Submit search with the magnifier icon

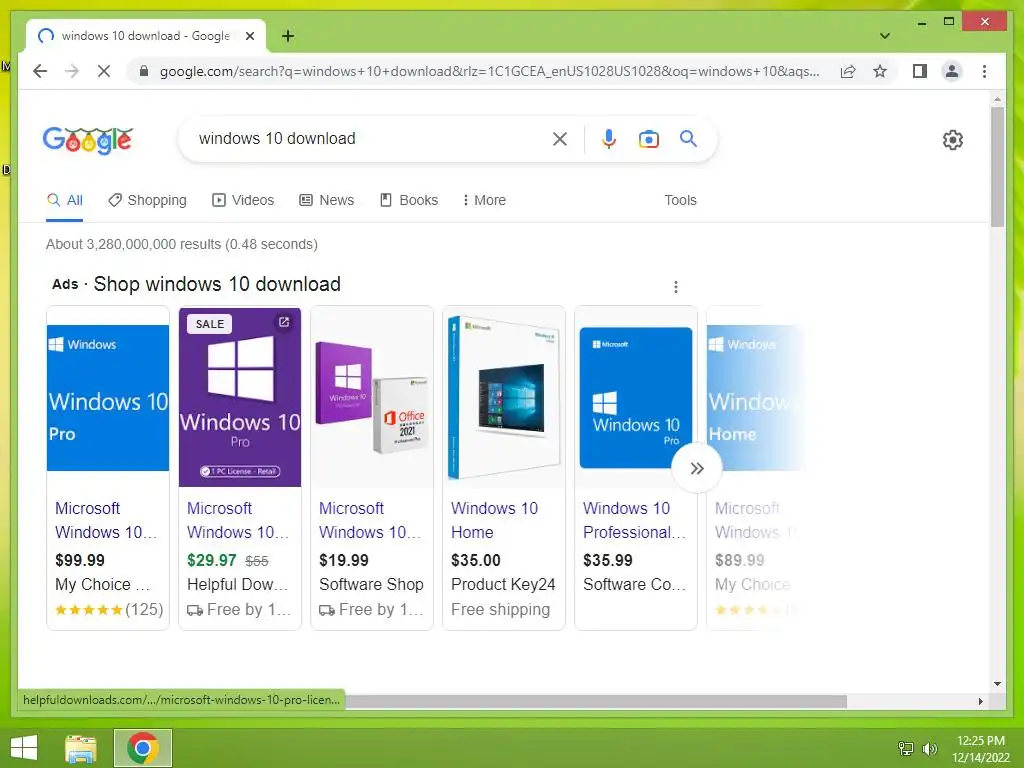point(688,138)
